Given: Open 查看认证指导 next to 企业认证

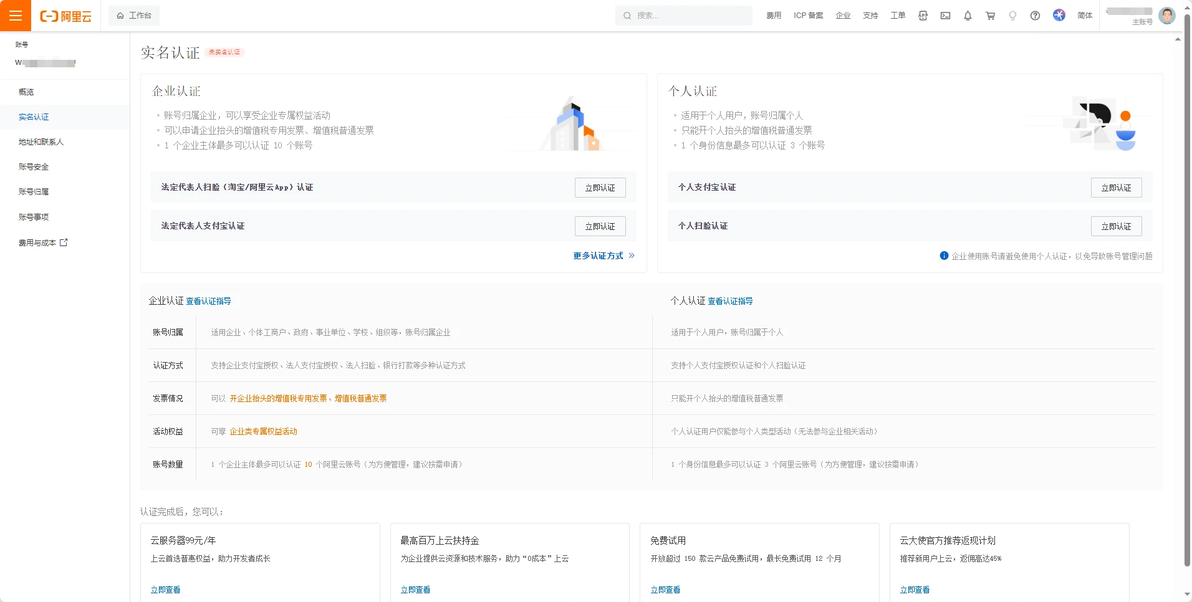Looking at the screenshot, I should [x=208, y=301].
